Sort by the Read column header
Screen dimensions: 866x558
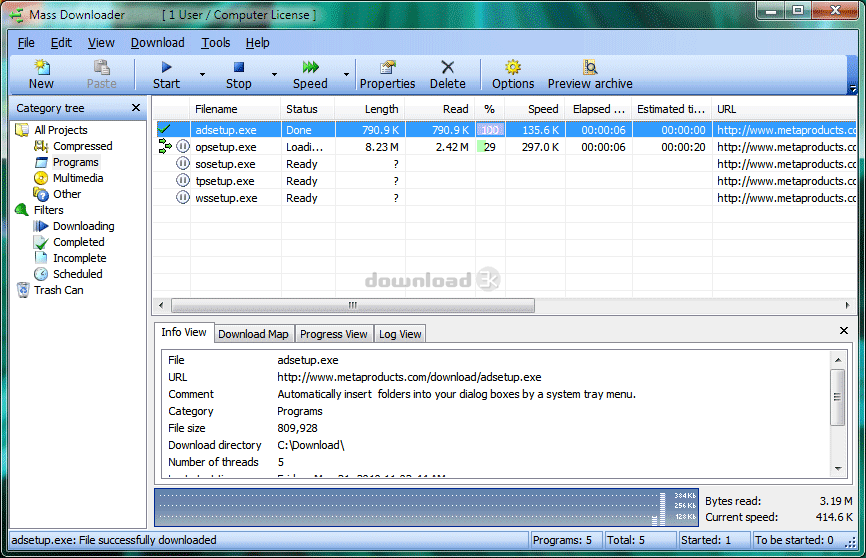click(x=440, y=109)
